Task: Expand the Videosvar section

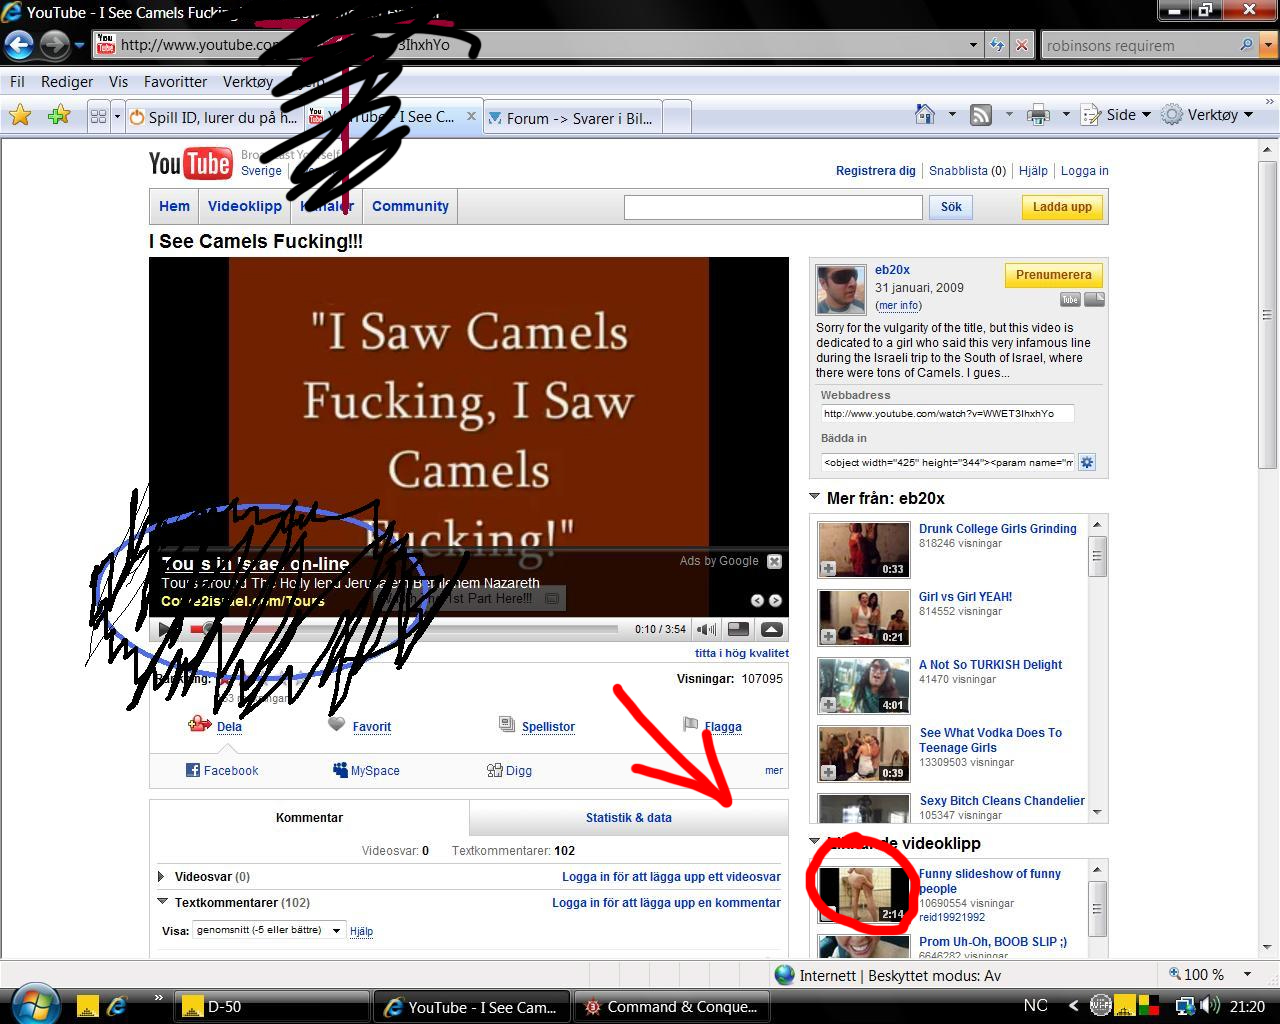Action: 161,877
